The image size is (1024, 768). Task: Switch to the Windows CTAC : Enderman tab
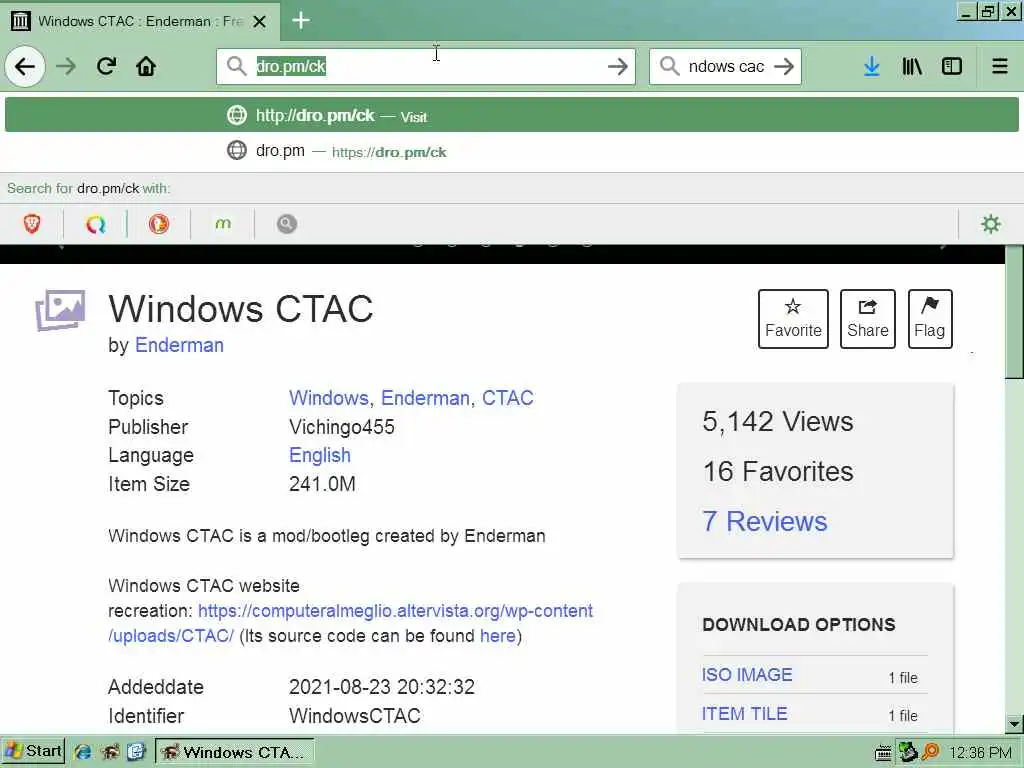(140, 22)
